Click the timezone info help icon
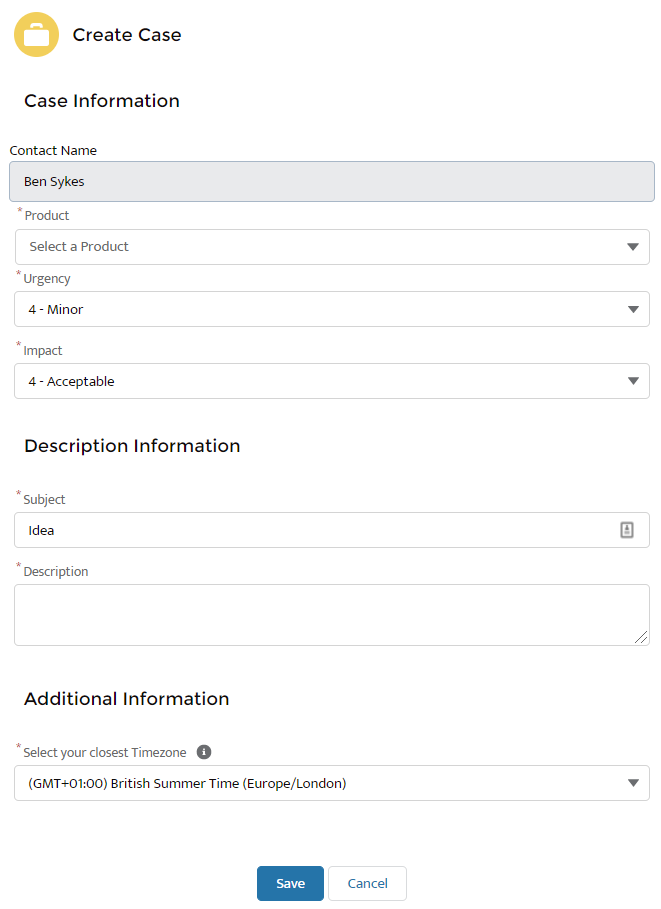This screenshot has height=909, width=661. 204,752
